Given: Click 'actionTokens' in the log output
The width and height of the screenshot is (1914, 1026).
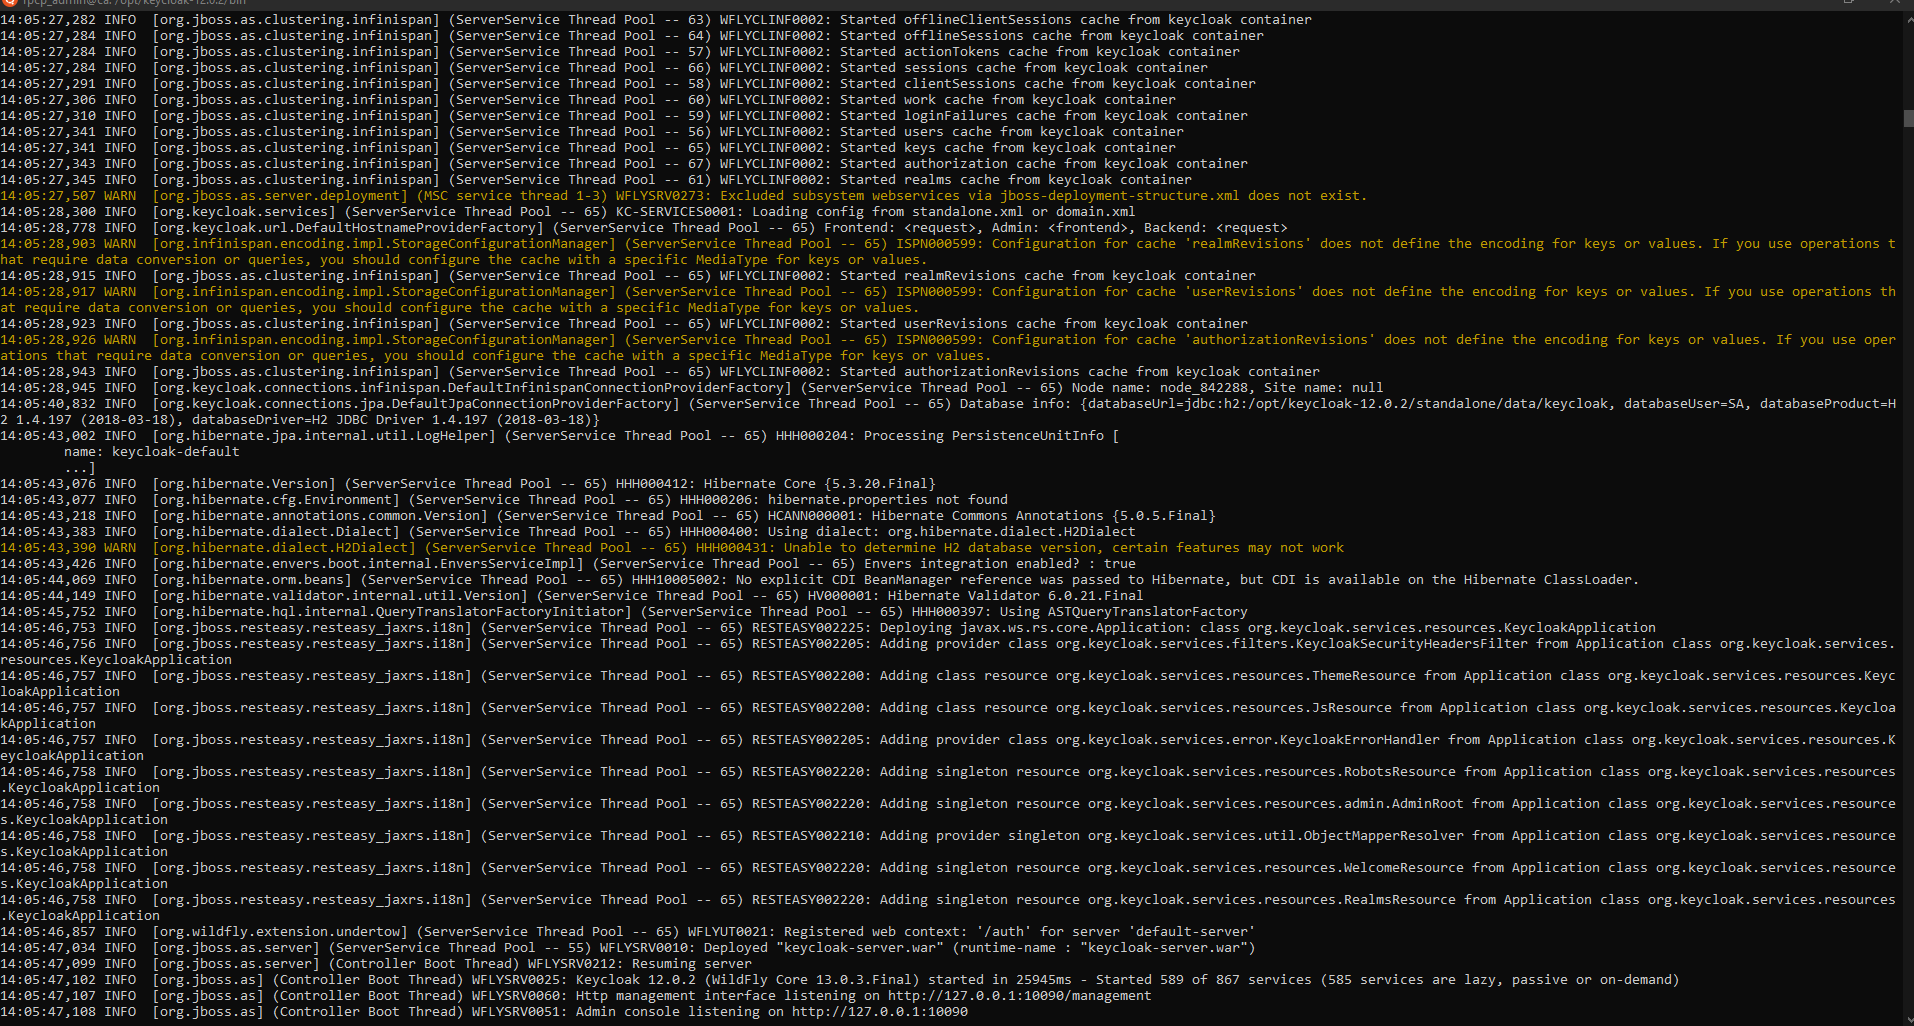Looking at the screenshot, I should click(x=952, y=51).
